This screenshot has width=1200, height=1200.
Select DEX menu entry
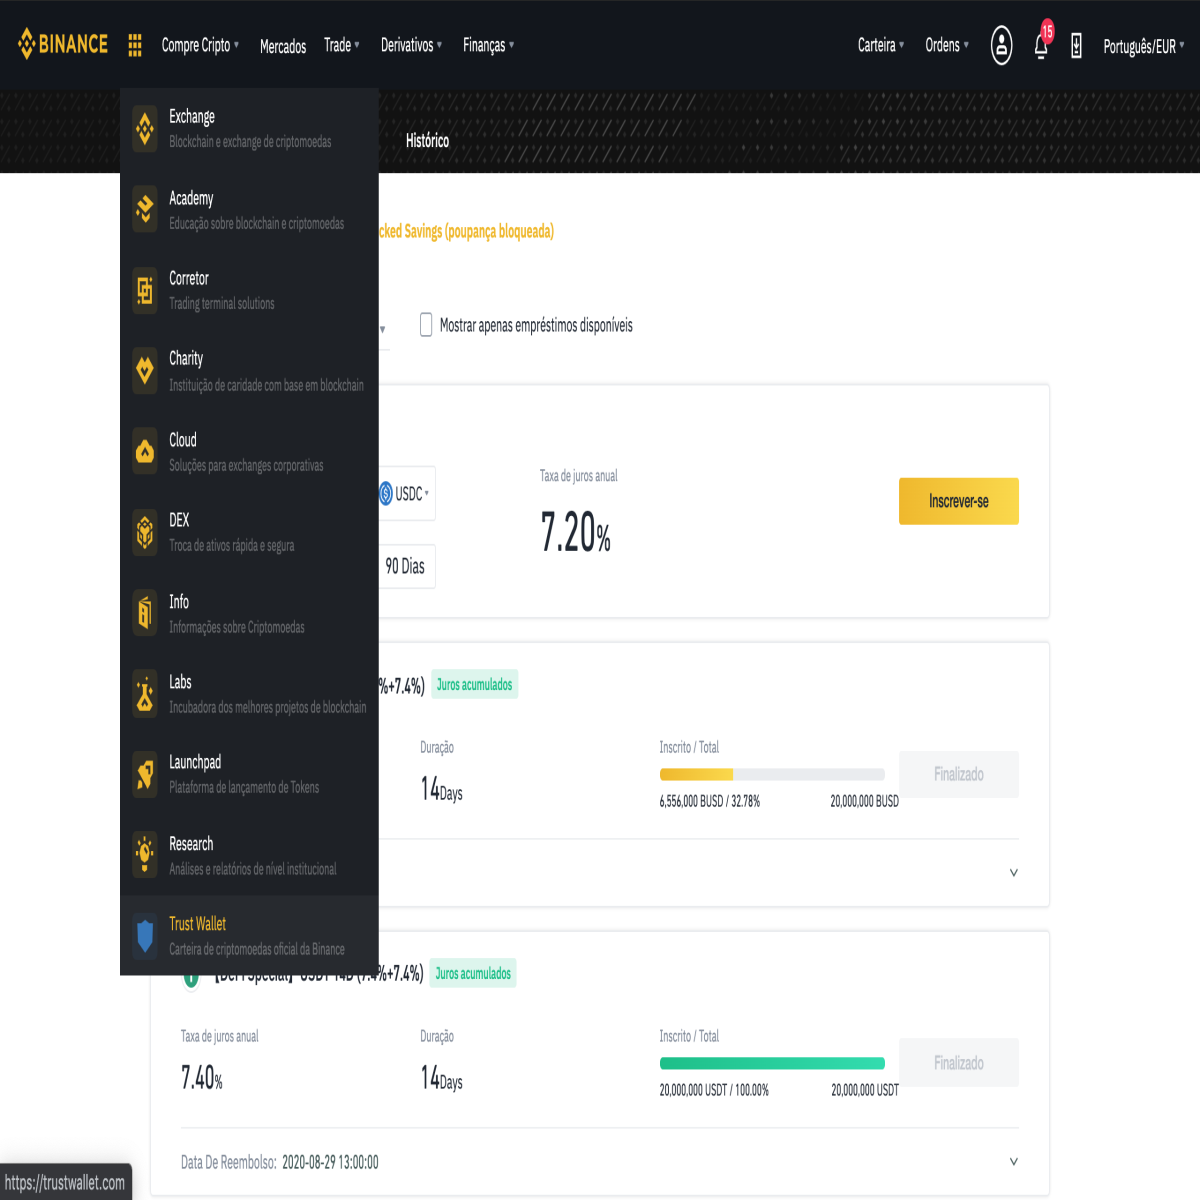point(249,532)
